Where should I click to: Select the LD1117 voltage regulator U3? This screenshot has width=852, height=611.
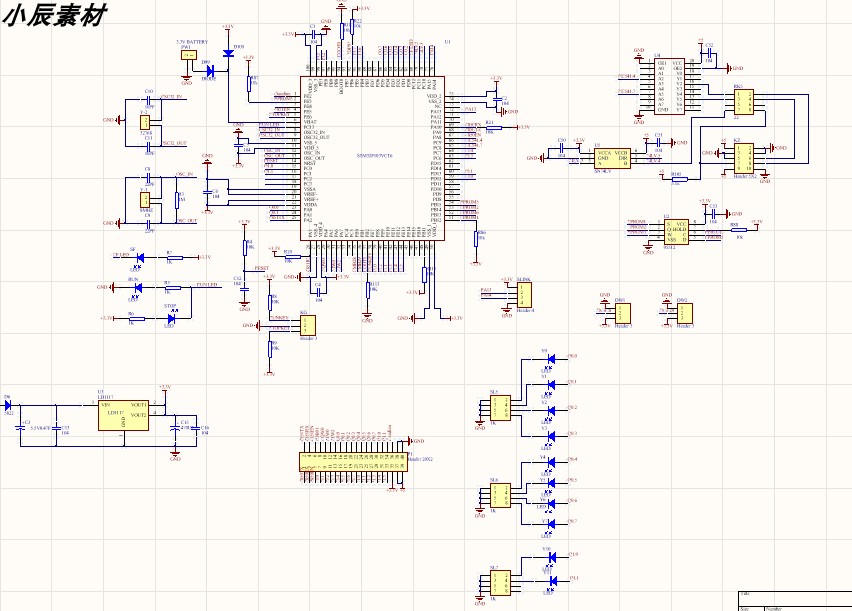pos(123,416)
